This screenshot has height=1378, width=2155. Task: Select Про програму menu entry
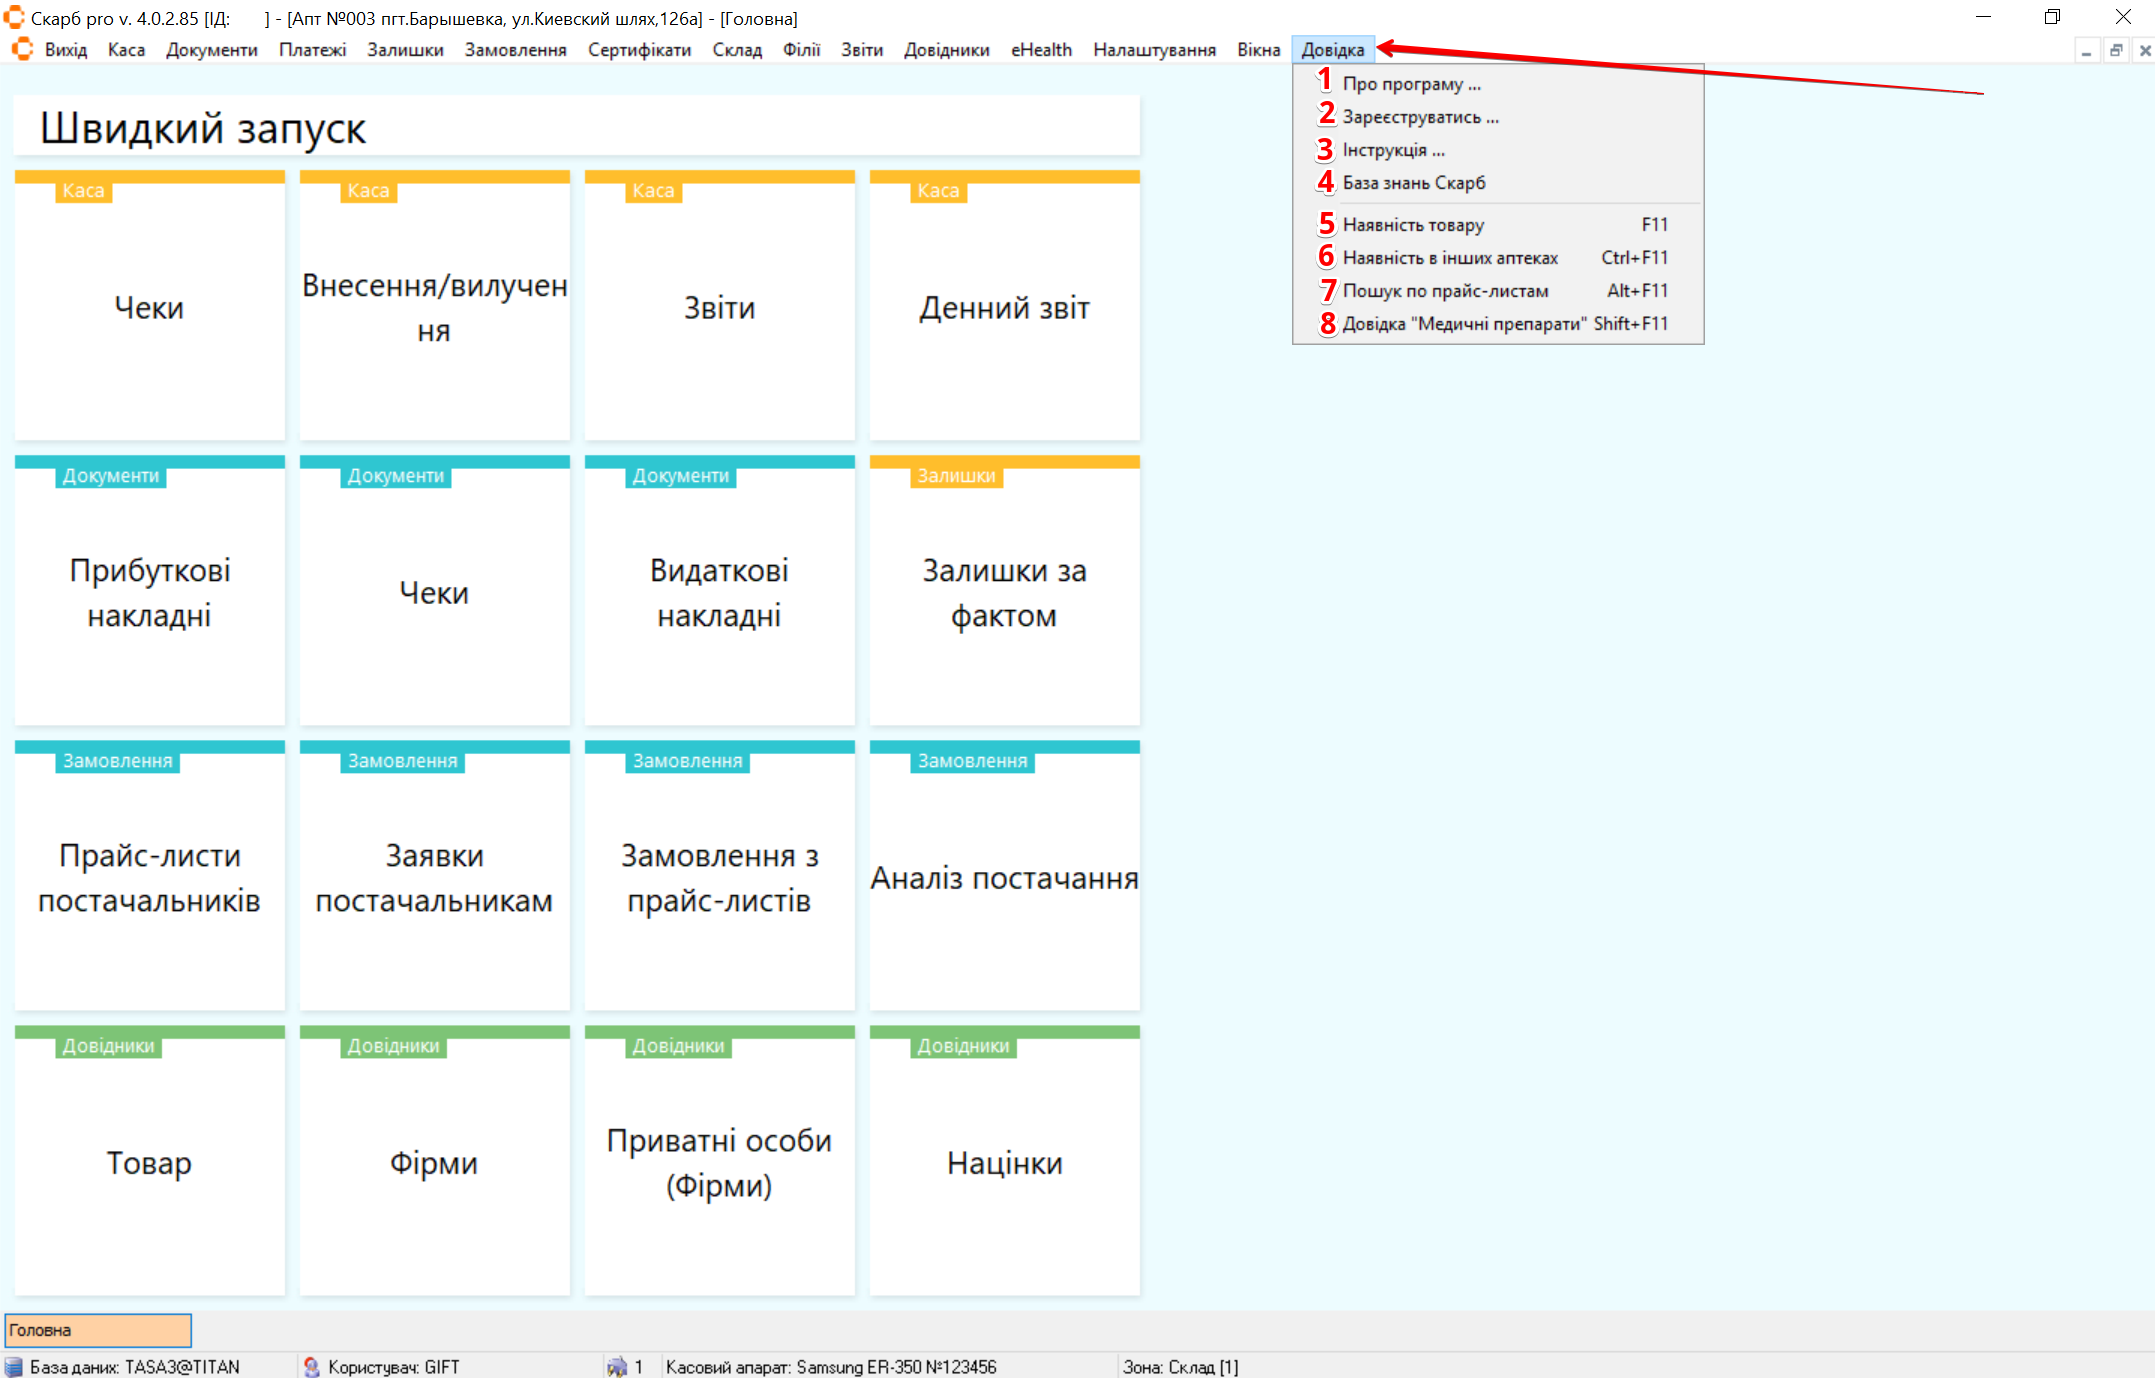click(x=1411, y=84)
